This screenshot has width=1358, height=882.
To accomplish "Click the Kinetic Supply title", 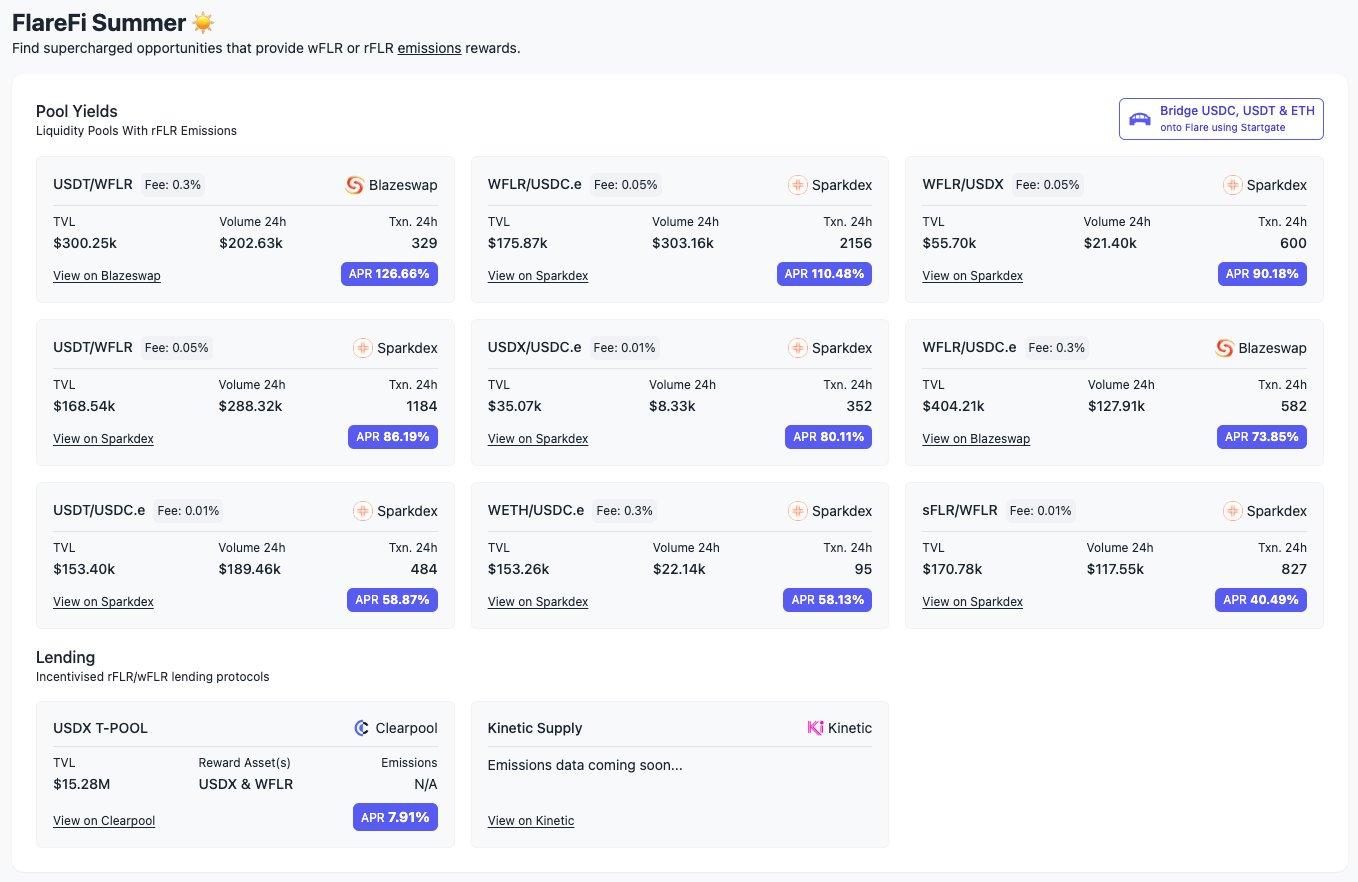I will click(535, 728).
